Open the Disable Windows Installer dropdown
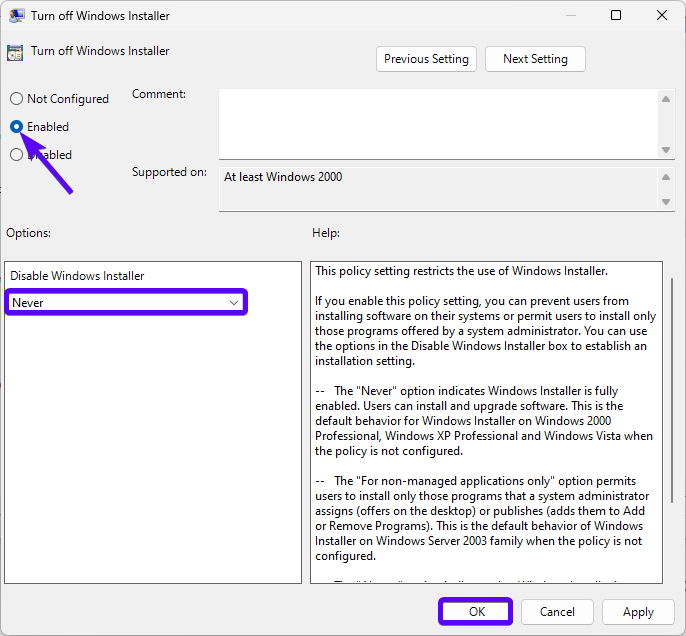The image size is (686, 636). click(126, 302)
